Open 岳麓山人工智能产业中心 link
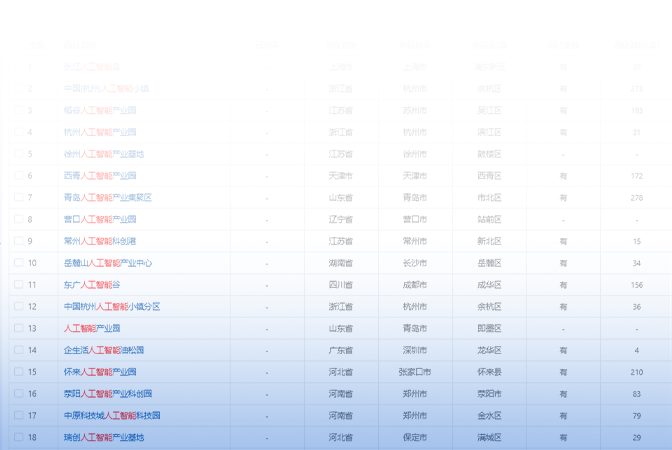Image resolution: width=672 pixels, height=450 pixels. coord(108,263)
